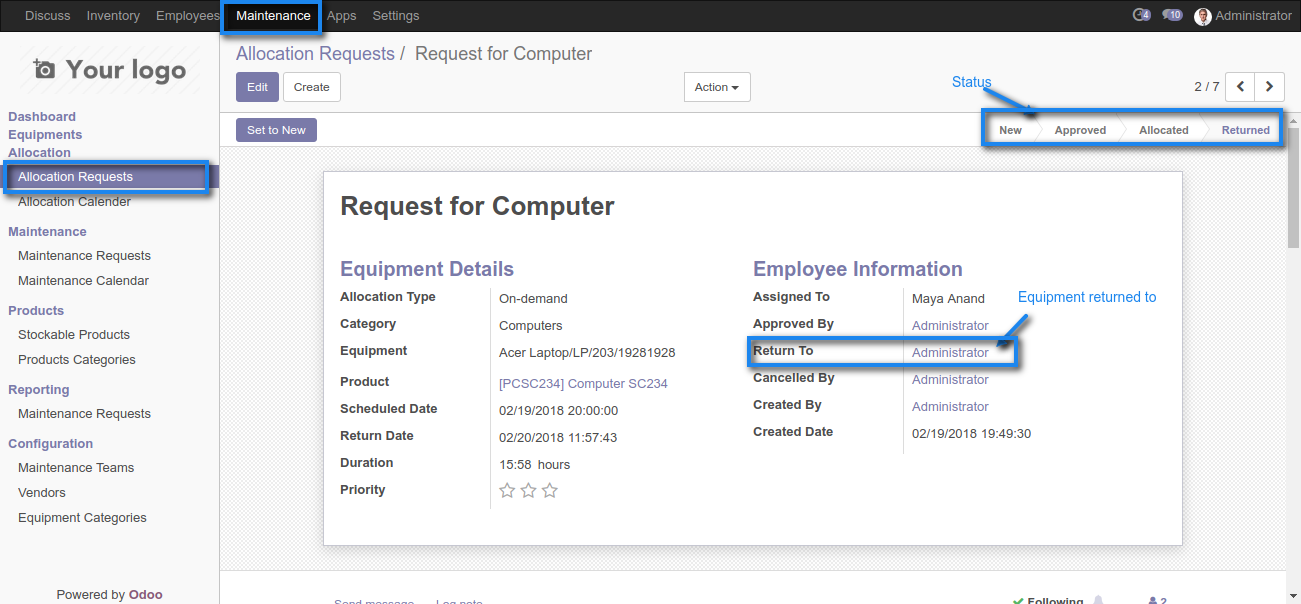Open the [PCSC234] Computer SC234 product link
The width and height of the screenshot is (1301, 604).
click(x=583, y=384)
